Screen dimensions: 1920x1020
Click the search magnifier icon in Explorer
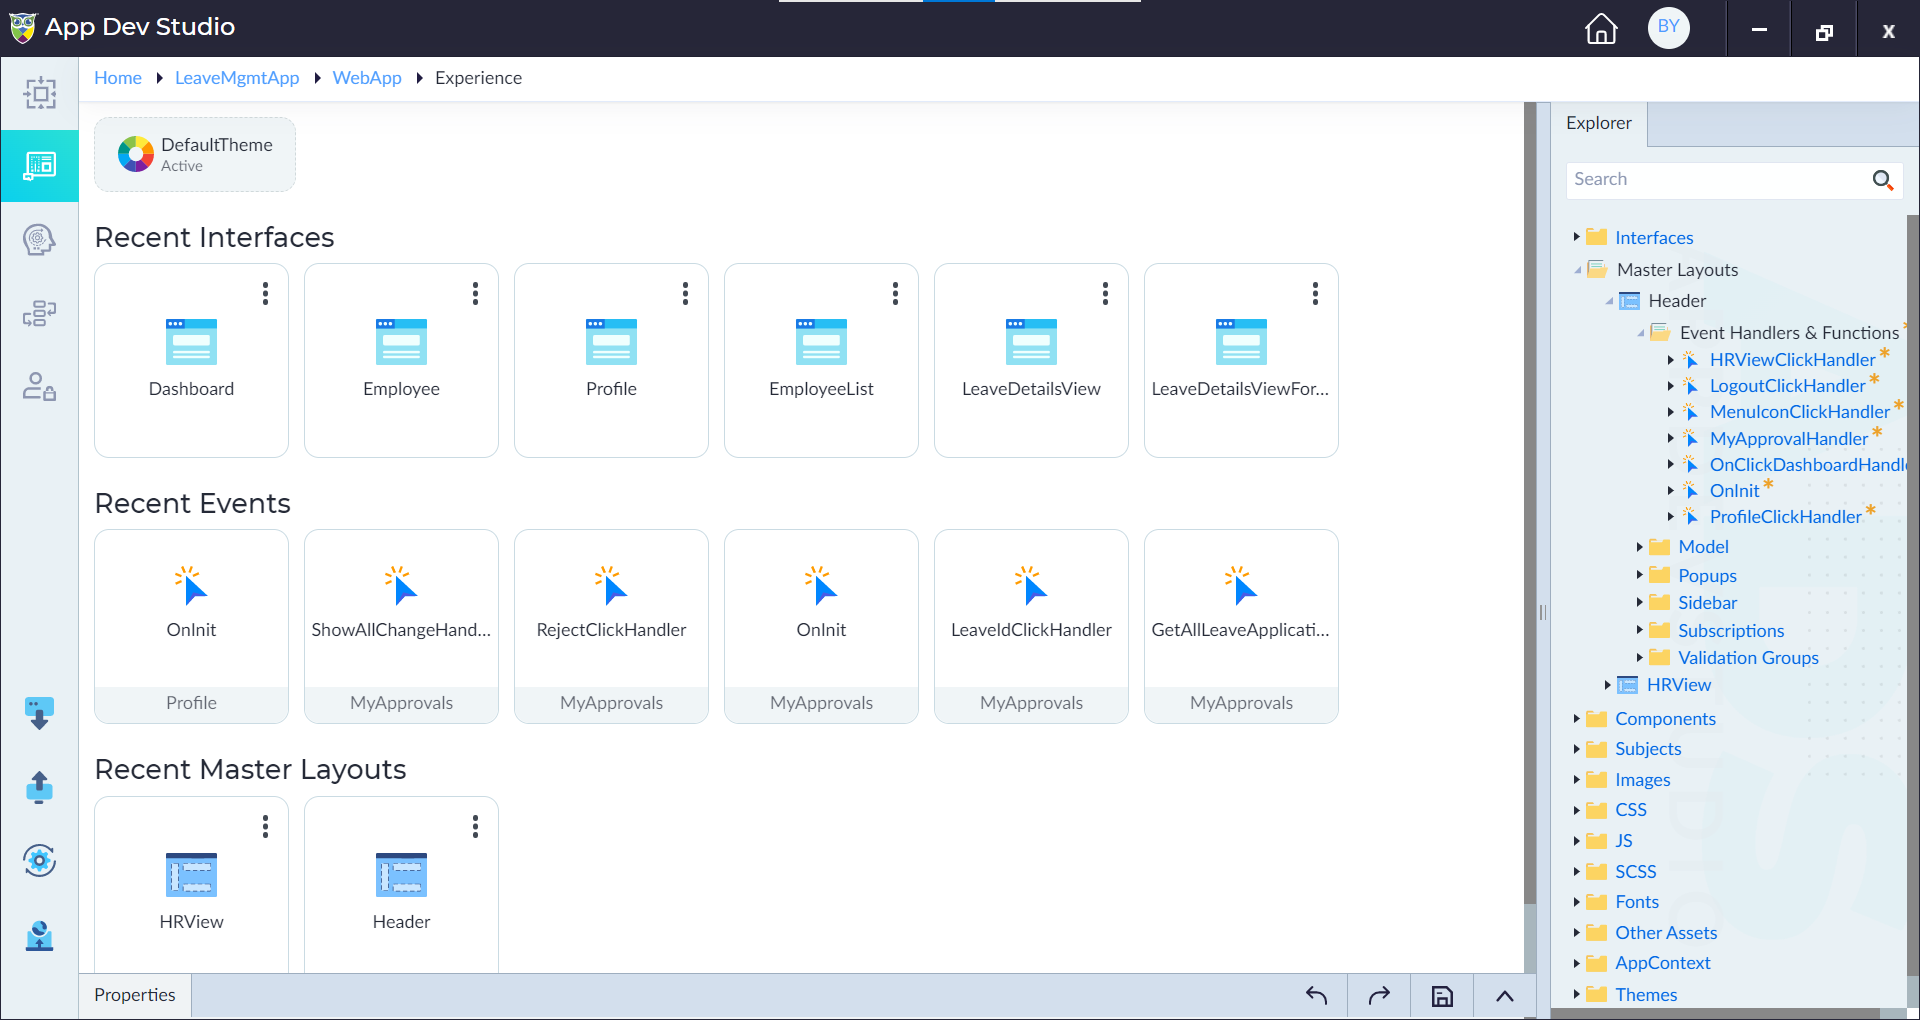coord(1882,180)
